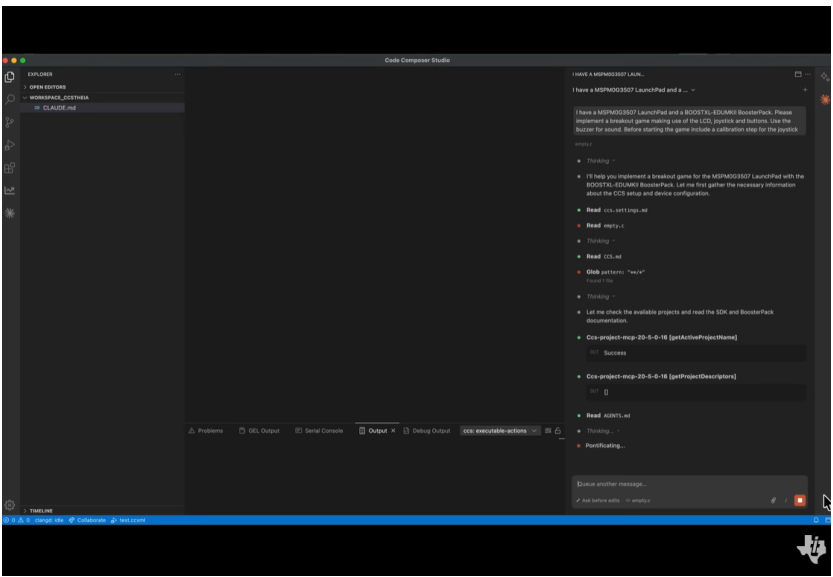
Task: Click the errors count in status bar
Action: (x=9, y=520)
